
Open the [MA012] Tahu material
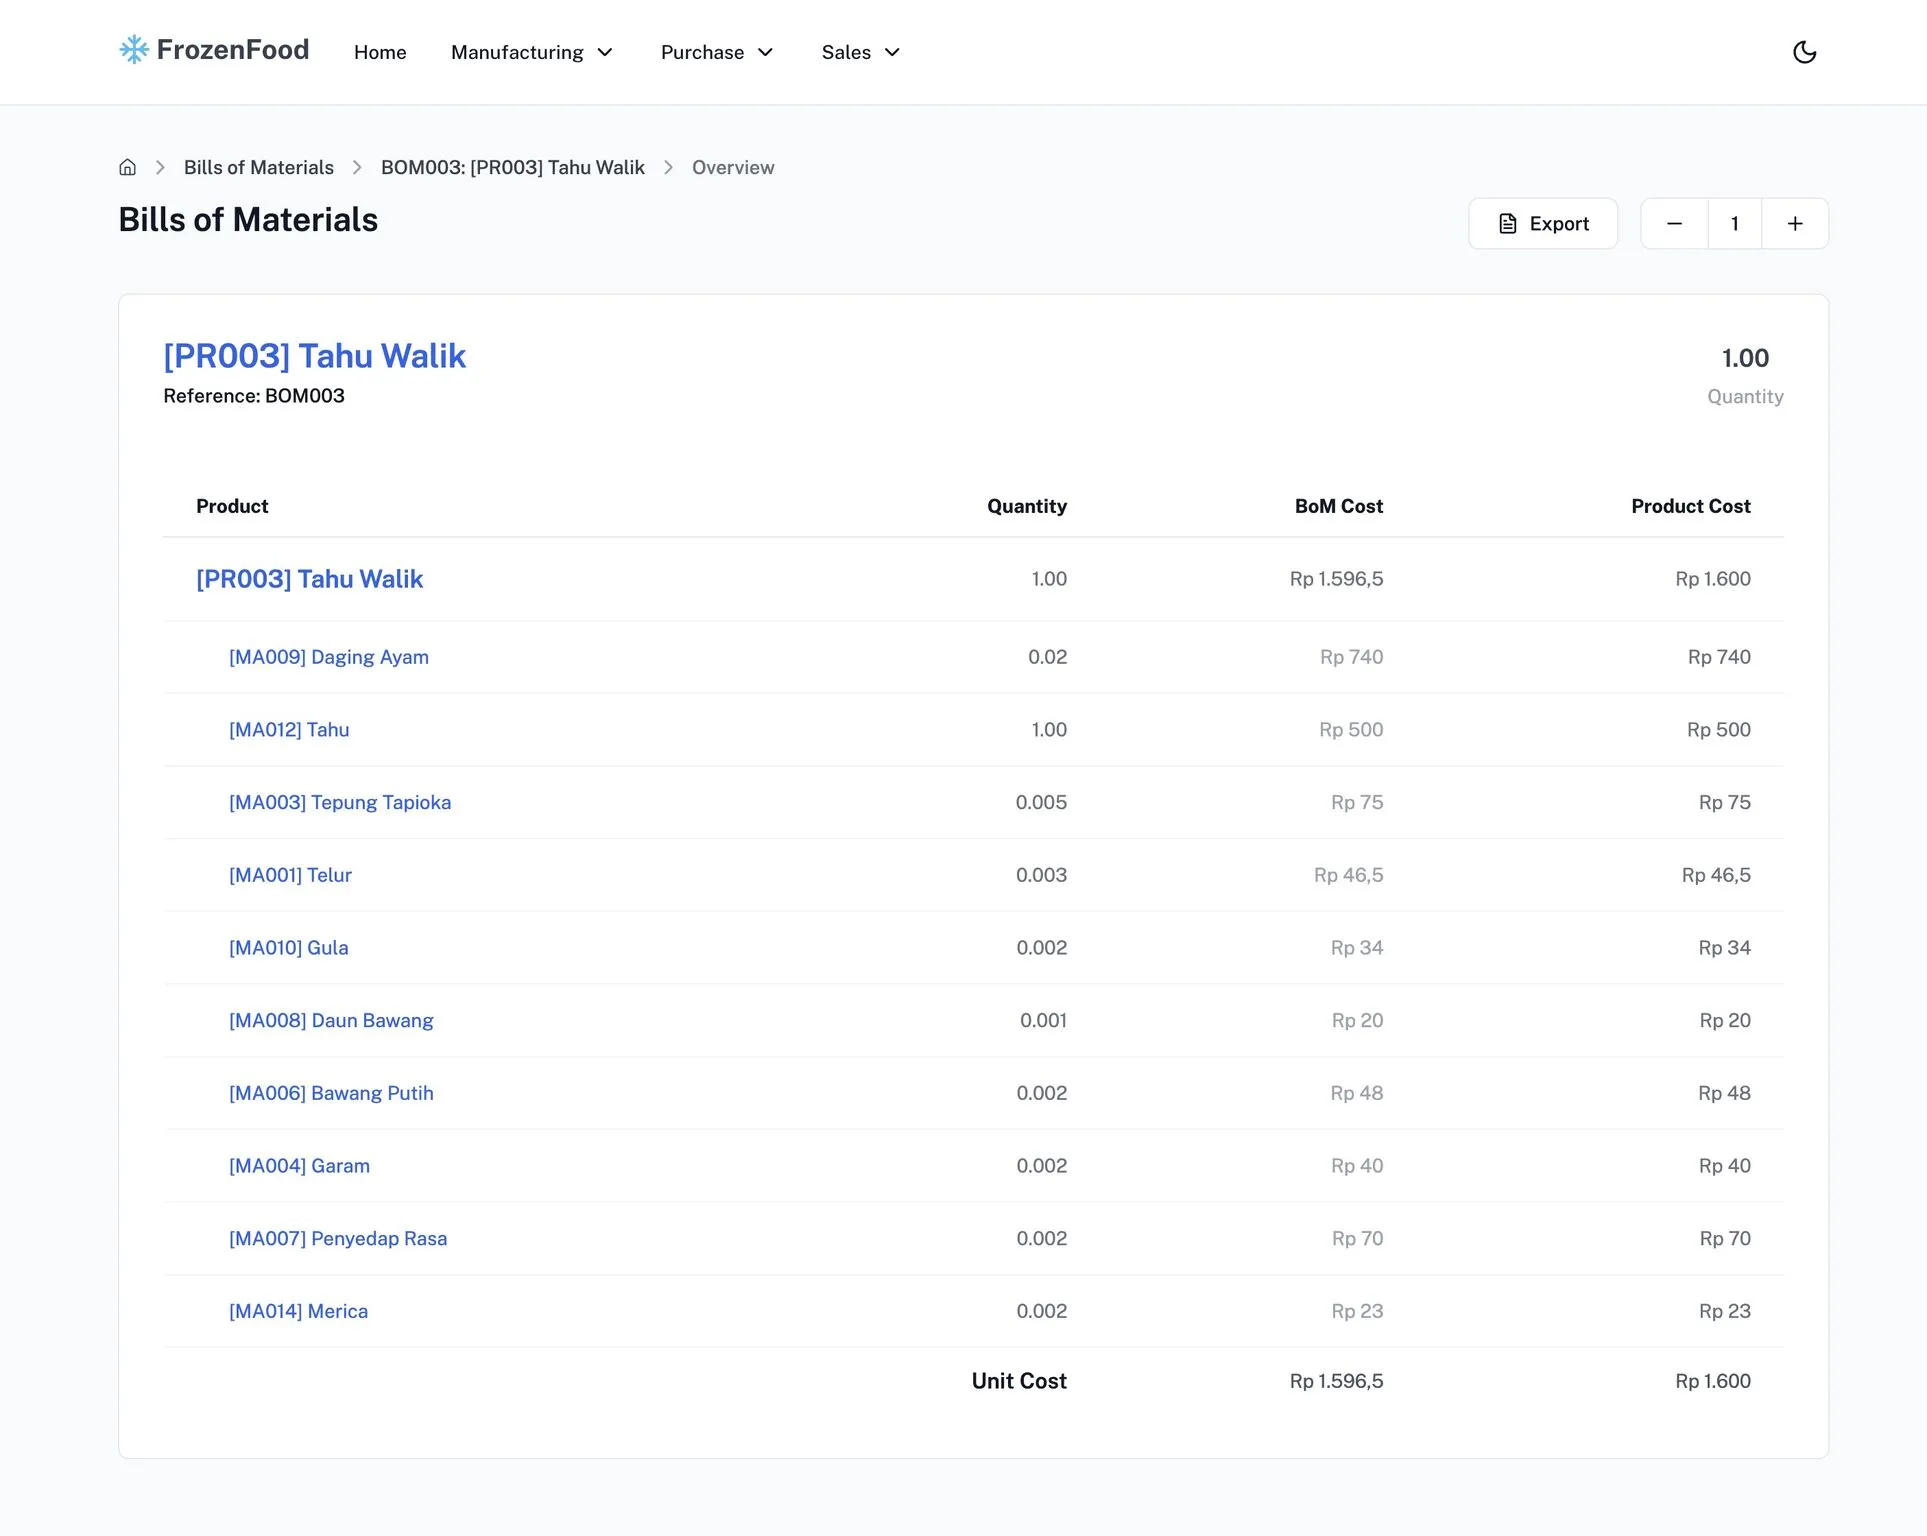pyautogui.click(x=289, y=730)
